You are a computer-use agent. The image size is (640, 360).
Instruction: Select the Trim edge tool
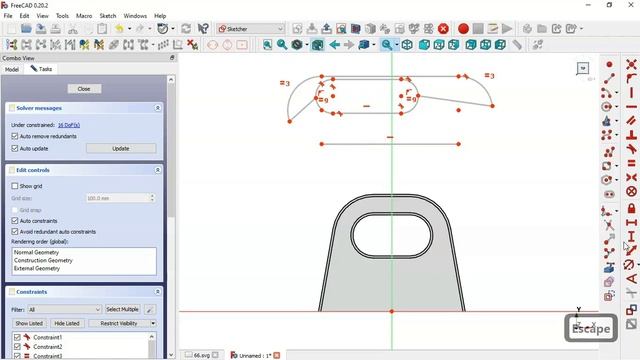609,225
